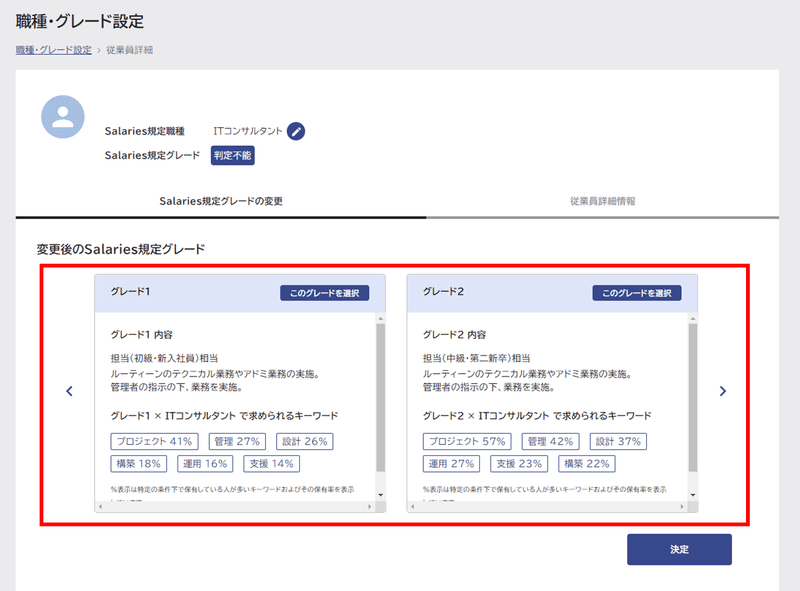Image resolution: width=800 pixels, height=591 pixels.
Task: Click the ITコンサルタント job type value
Action: (247, 131)
